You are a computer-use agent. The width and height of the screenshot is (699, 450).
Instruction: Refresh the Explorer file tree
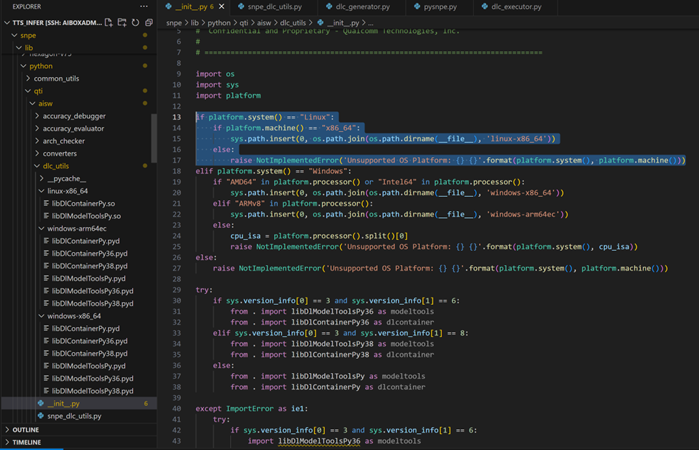pyautogui.click(x=135, y=21)
